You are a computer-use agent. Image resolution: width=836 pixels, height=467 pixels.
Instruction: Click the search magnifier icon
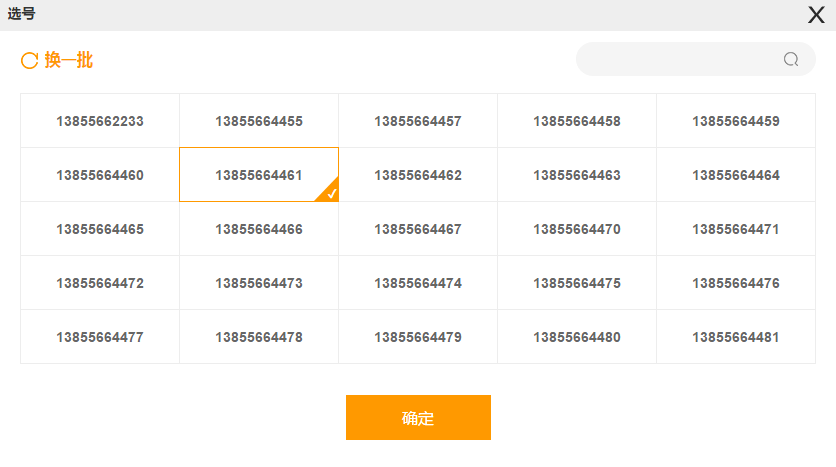pos(791,59)
